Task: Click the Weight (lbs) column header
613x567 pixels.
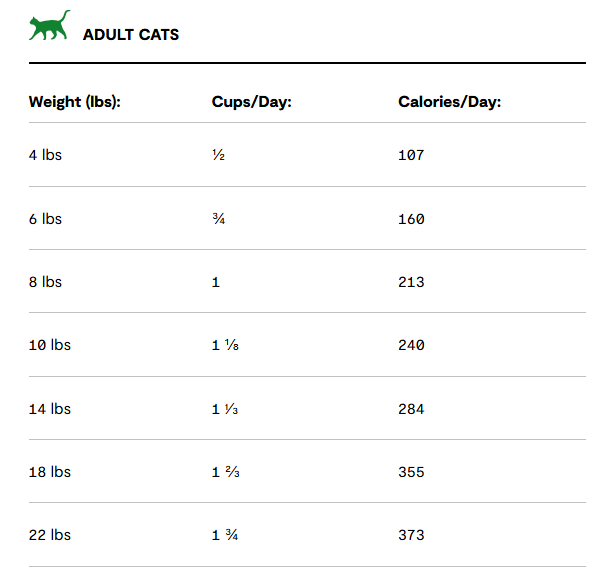Action: [75, 102]
